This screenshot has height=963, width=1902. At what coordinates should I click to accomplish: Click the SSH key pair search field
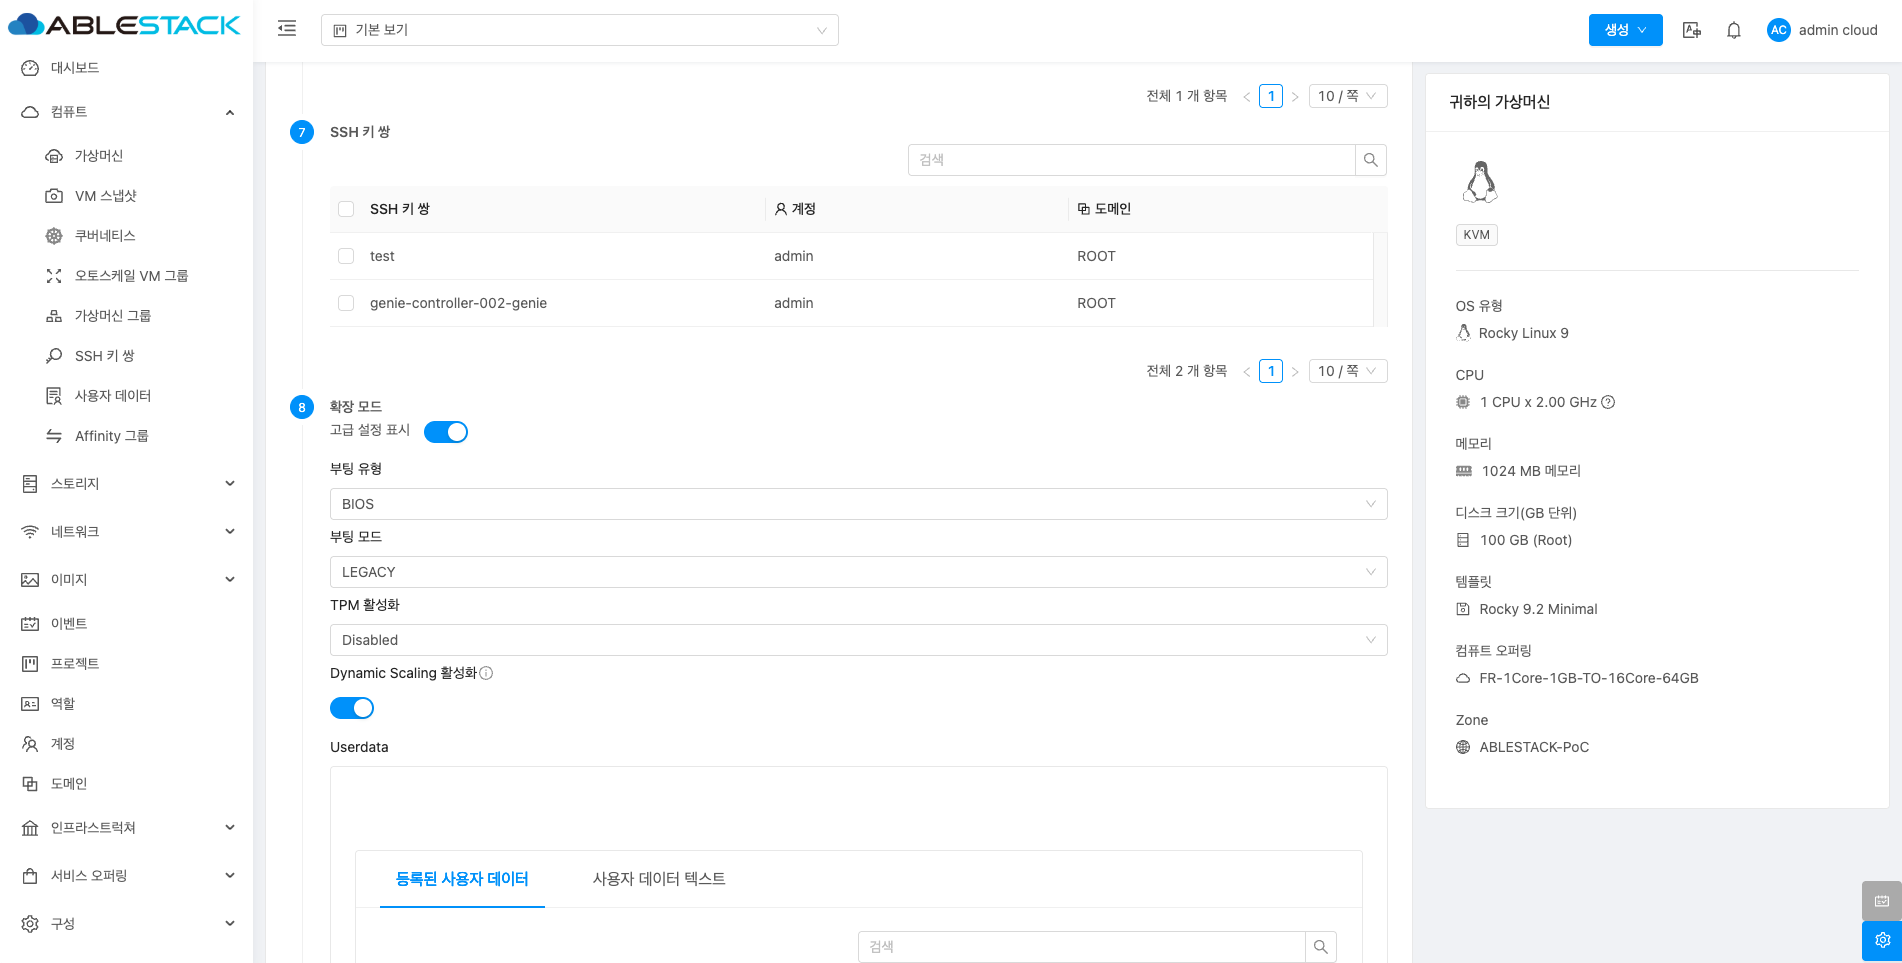click(1130, 160)
